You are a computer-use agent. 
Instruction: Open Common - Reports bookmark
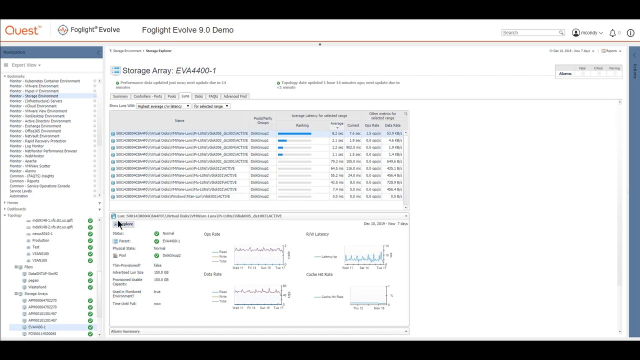coord(24,181)
